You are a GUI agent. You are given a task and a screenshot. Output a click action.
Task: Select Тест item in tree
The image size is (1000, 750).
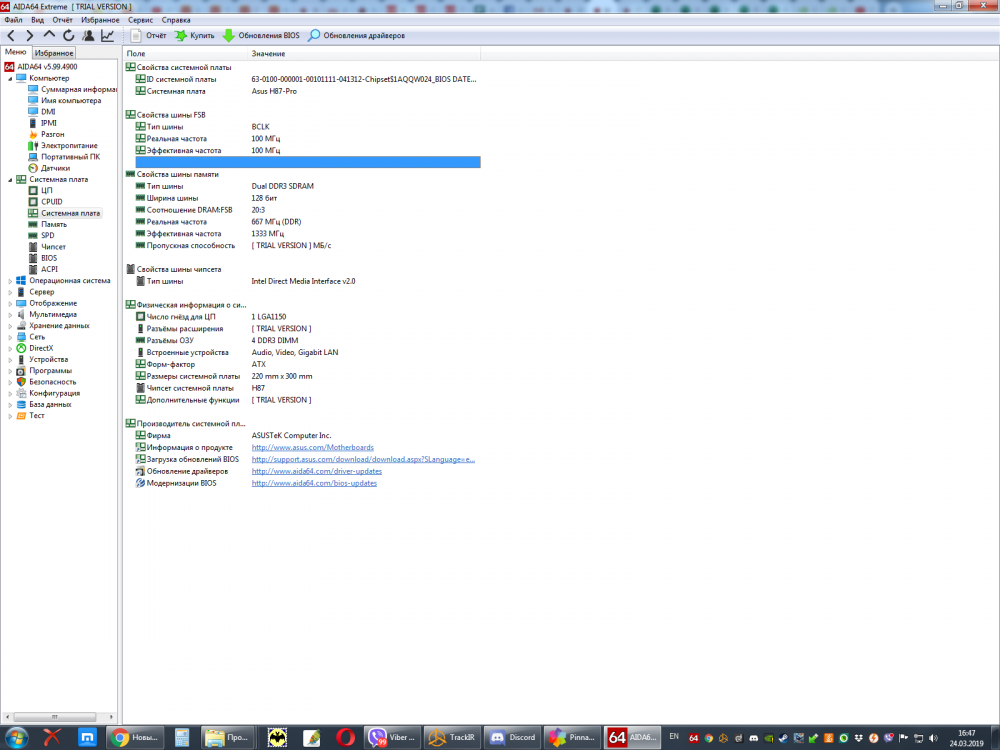31,416
